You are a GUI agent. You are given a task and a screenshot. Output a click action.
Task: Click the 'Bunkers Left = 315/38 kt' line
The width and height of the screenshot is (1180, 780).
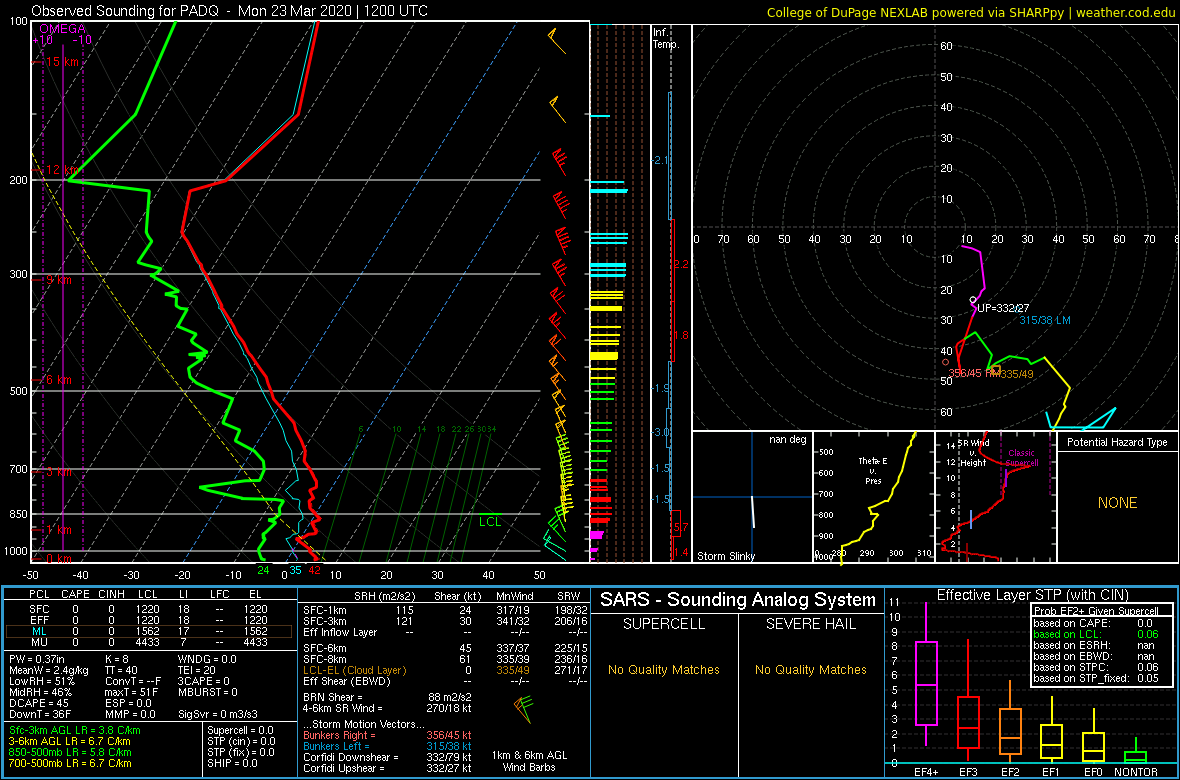coord(387,746)
